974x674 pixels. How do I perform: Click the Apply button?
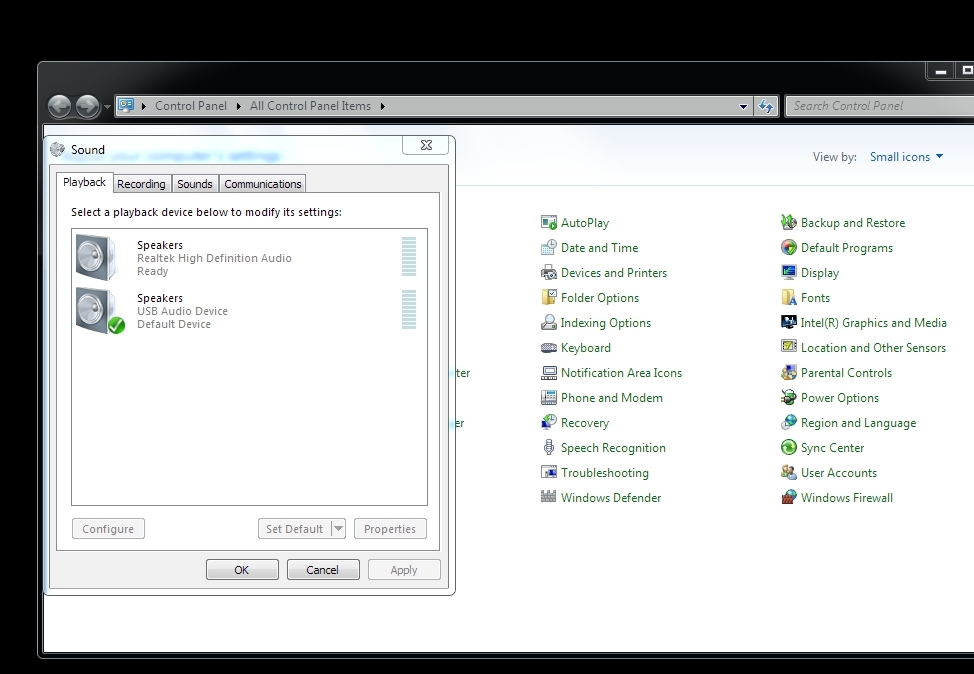(x=404, y=570)
